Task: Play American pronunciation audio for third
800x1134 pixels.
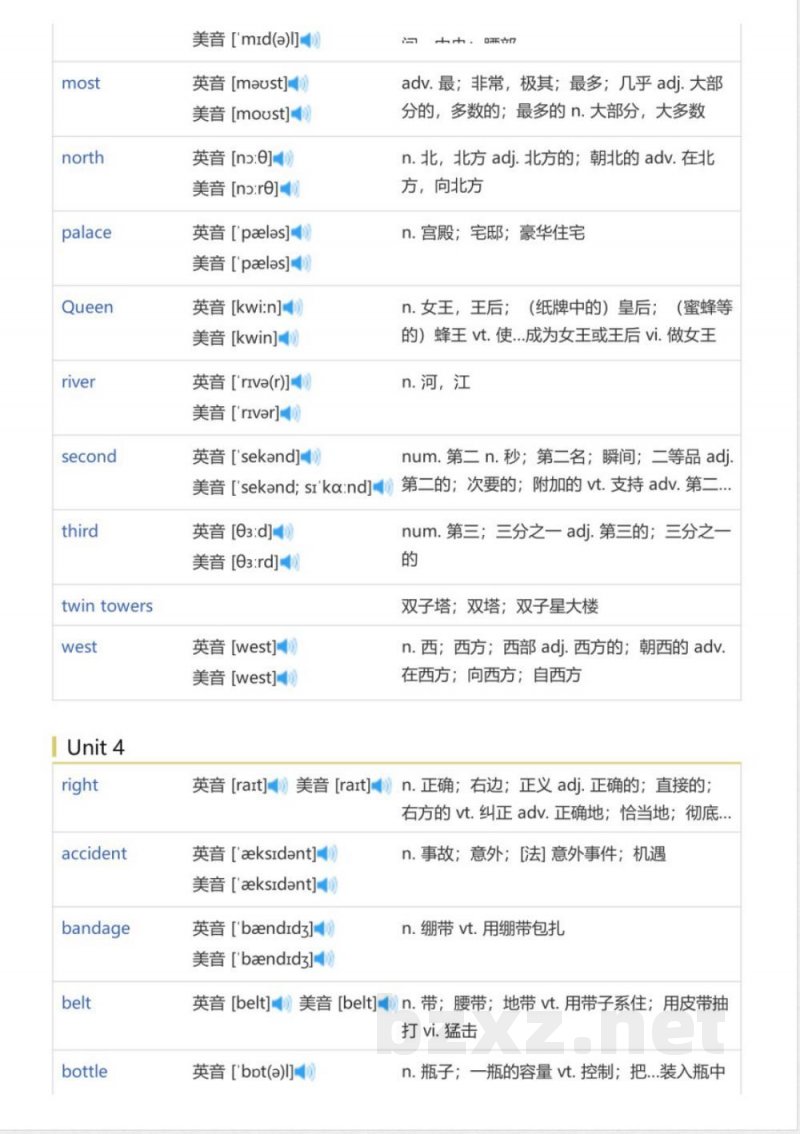Action: (x=289, y=563)
